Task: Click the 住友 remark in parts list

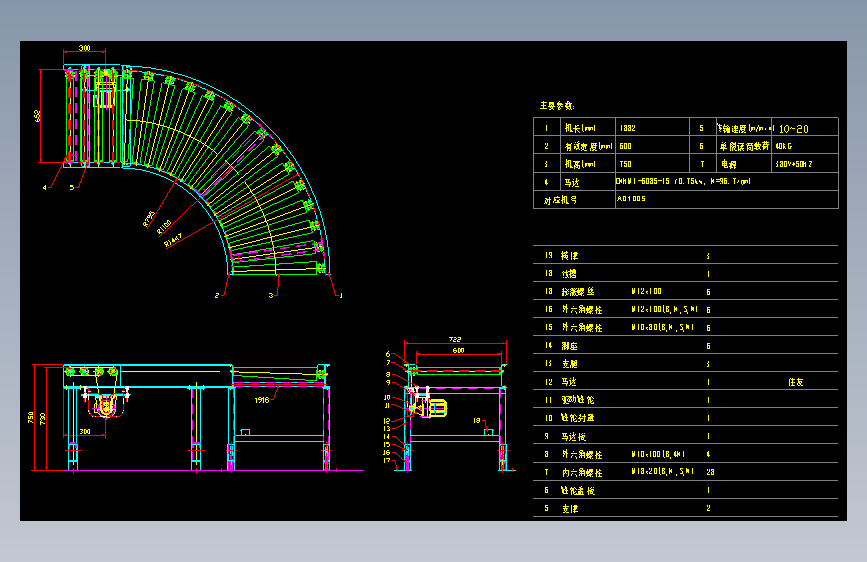Action: pyautogui.click(x=796, y=382)
